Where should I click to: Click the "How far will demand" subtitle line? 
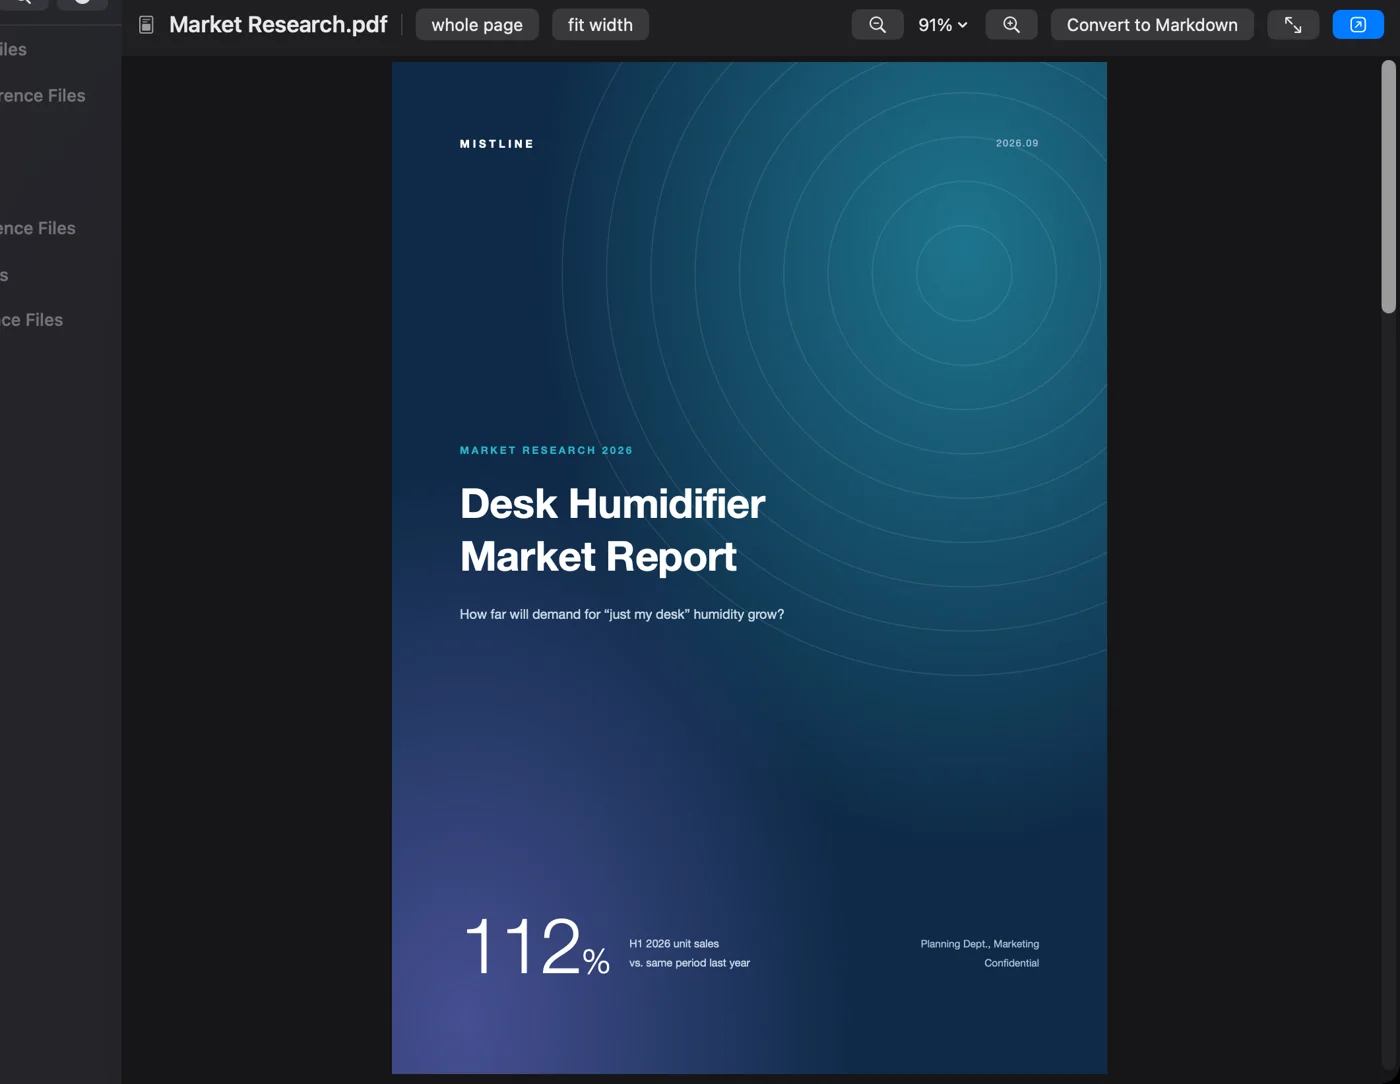pyautogui.click(x=622, y=614)
